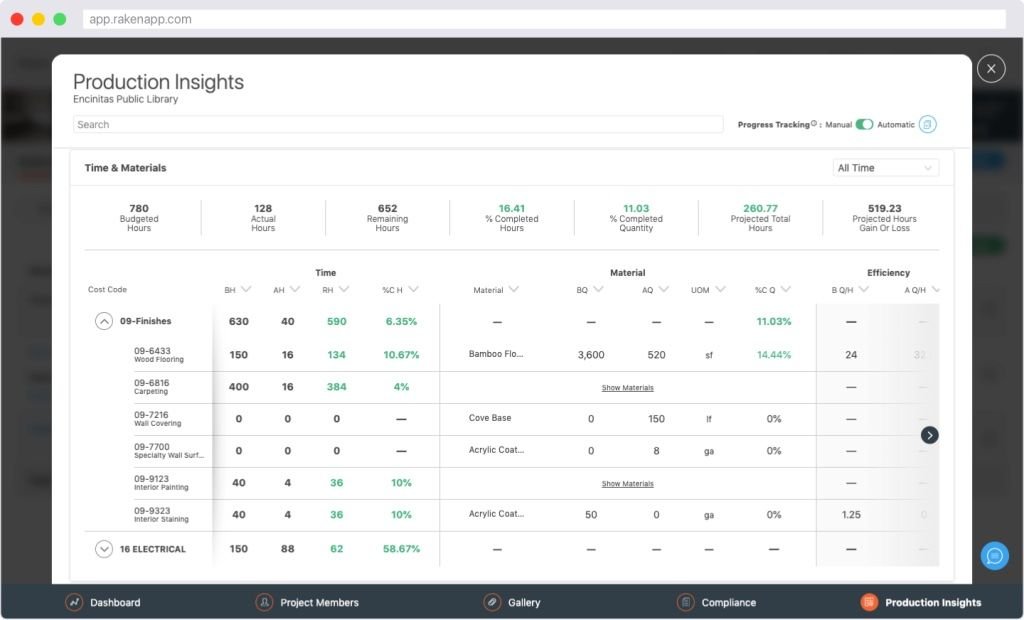Expand the 16 ELECTRICAL cost code group
This screenshot has width=1024, height=620.
[103, 549]
